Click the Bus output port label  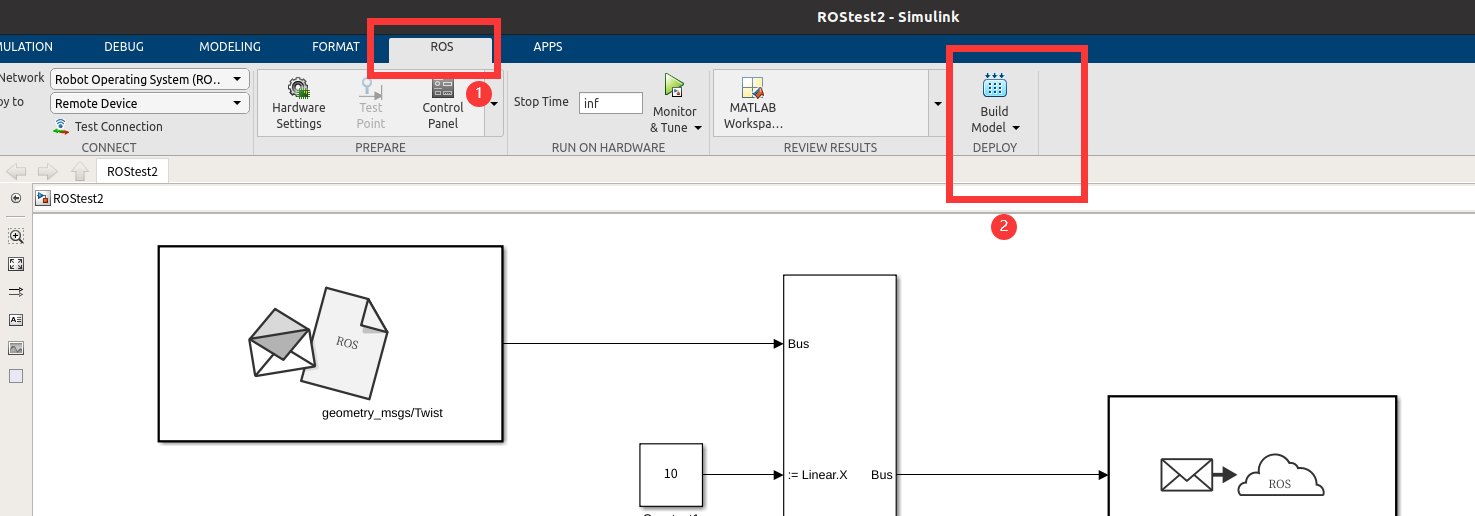click(x=882, y=475)
